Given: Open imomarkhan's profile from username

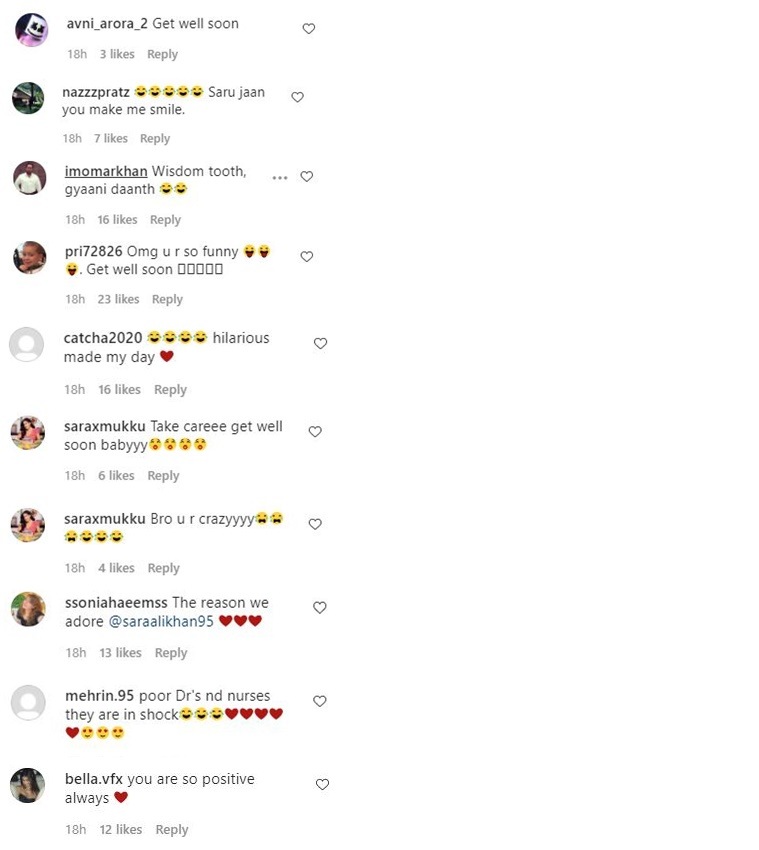Looking at the screenshot, I should click(x=106, y=171).
